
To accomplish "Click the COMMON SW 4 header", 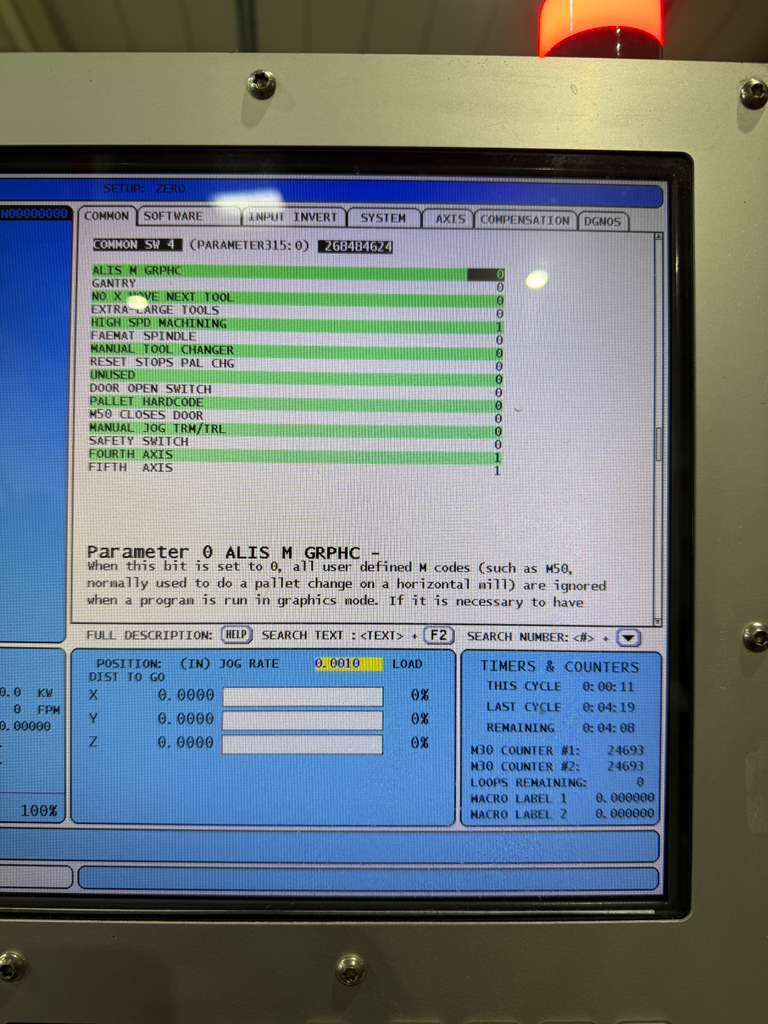I will click(x=137, y=245).
